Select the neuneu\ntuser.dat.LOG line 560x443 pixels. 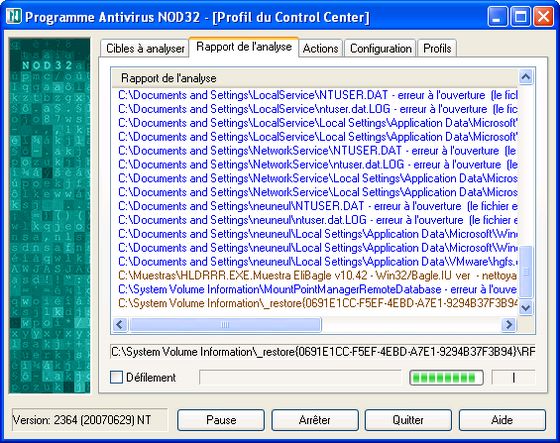(x=318, y=220)
